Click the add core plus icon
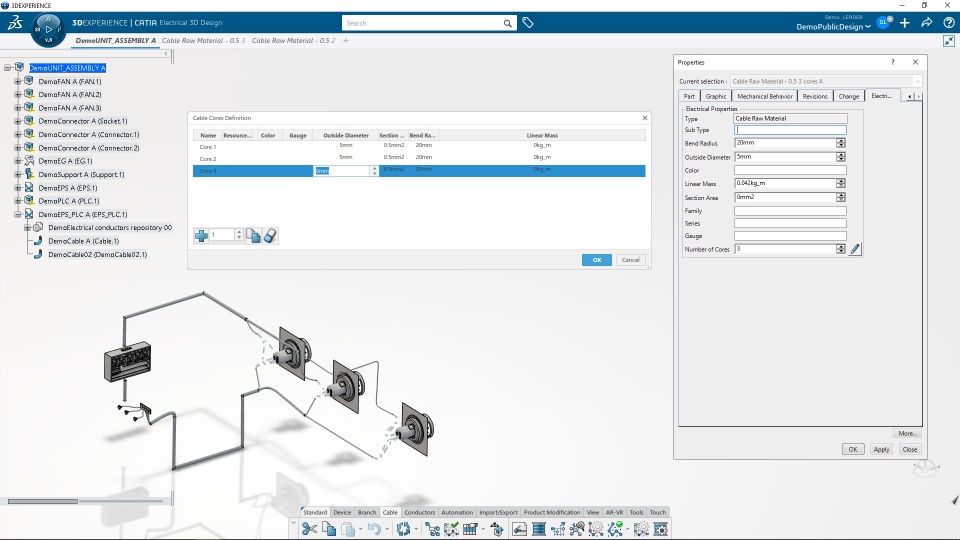The image size is (960, 540). pos(201,236)
